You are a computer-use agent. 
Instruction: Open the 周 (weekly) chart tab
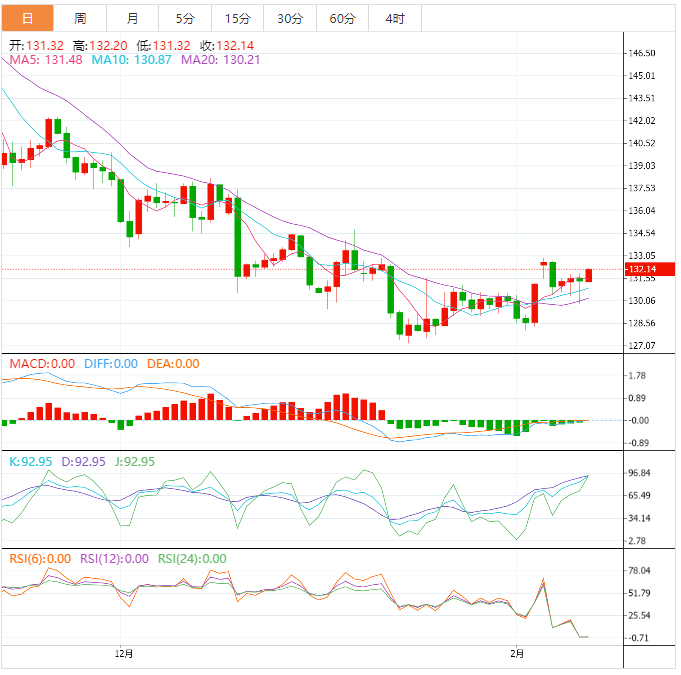coord(80,19)
